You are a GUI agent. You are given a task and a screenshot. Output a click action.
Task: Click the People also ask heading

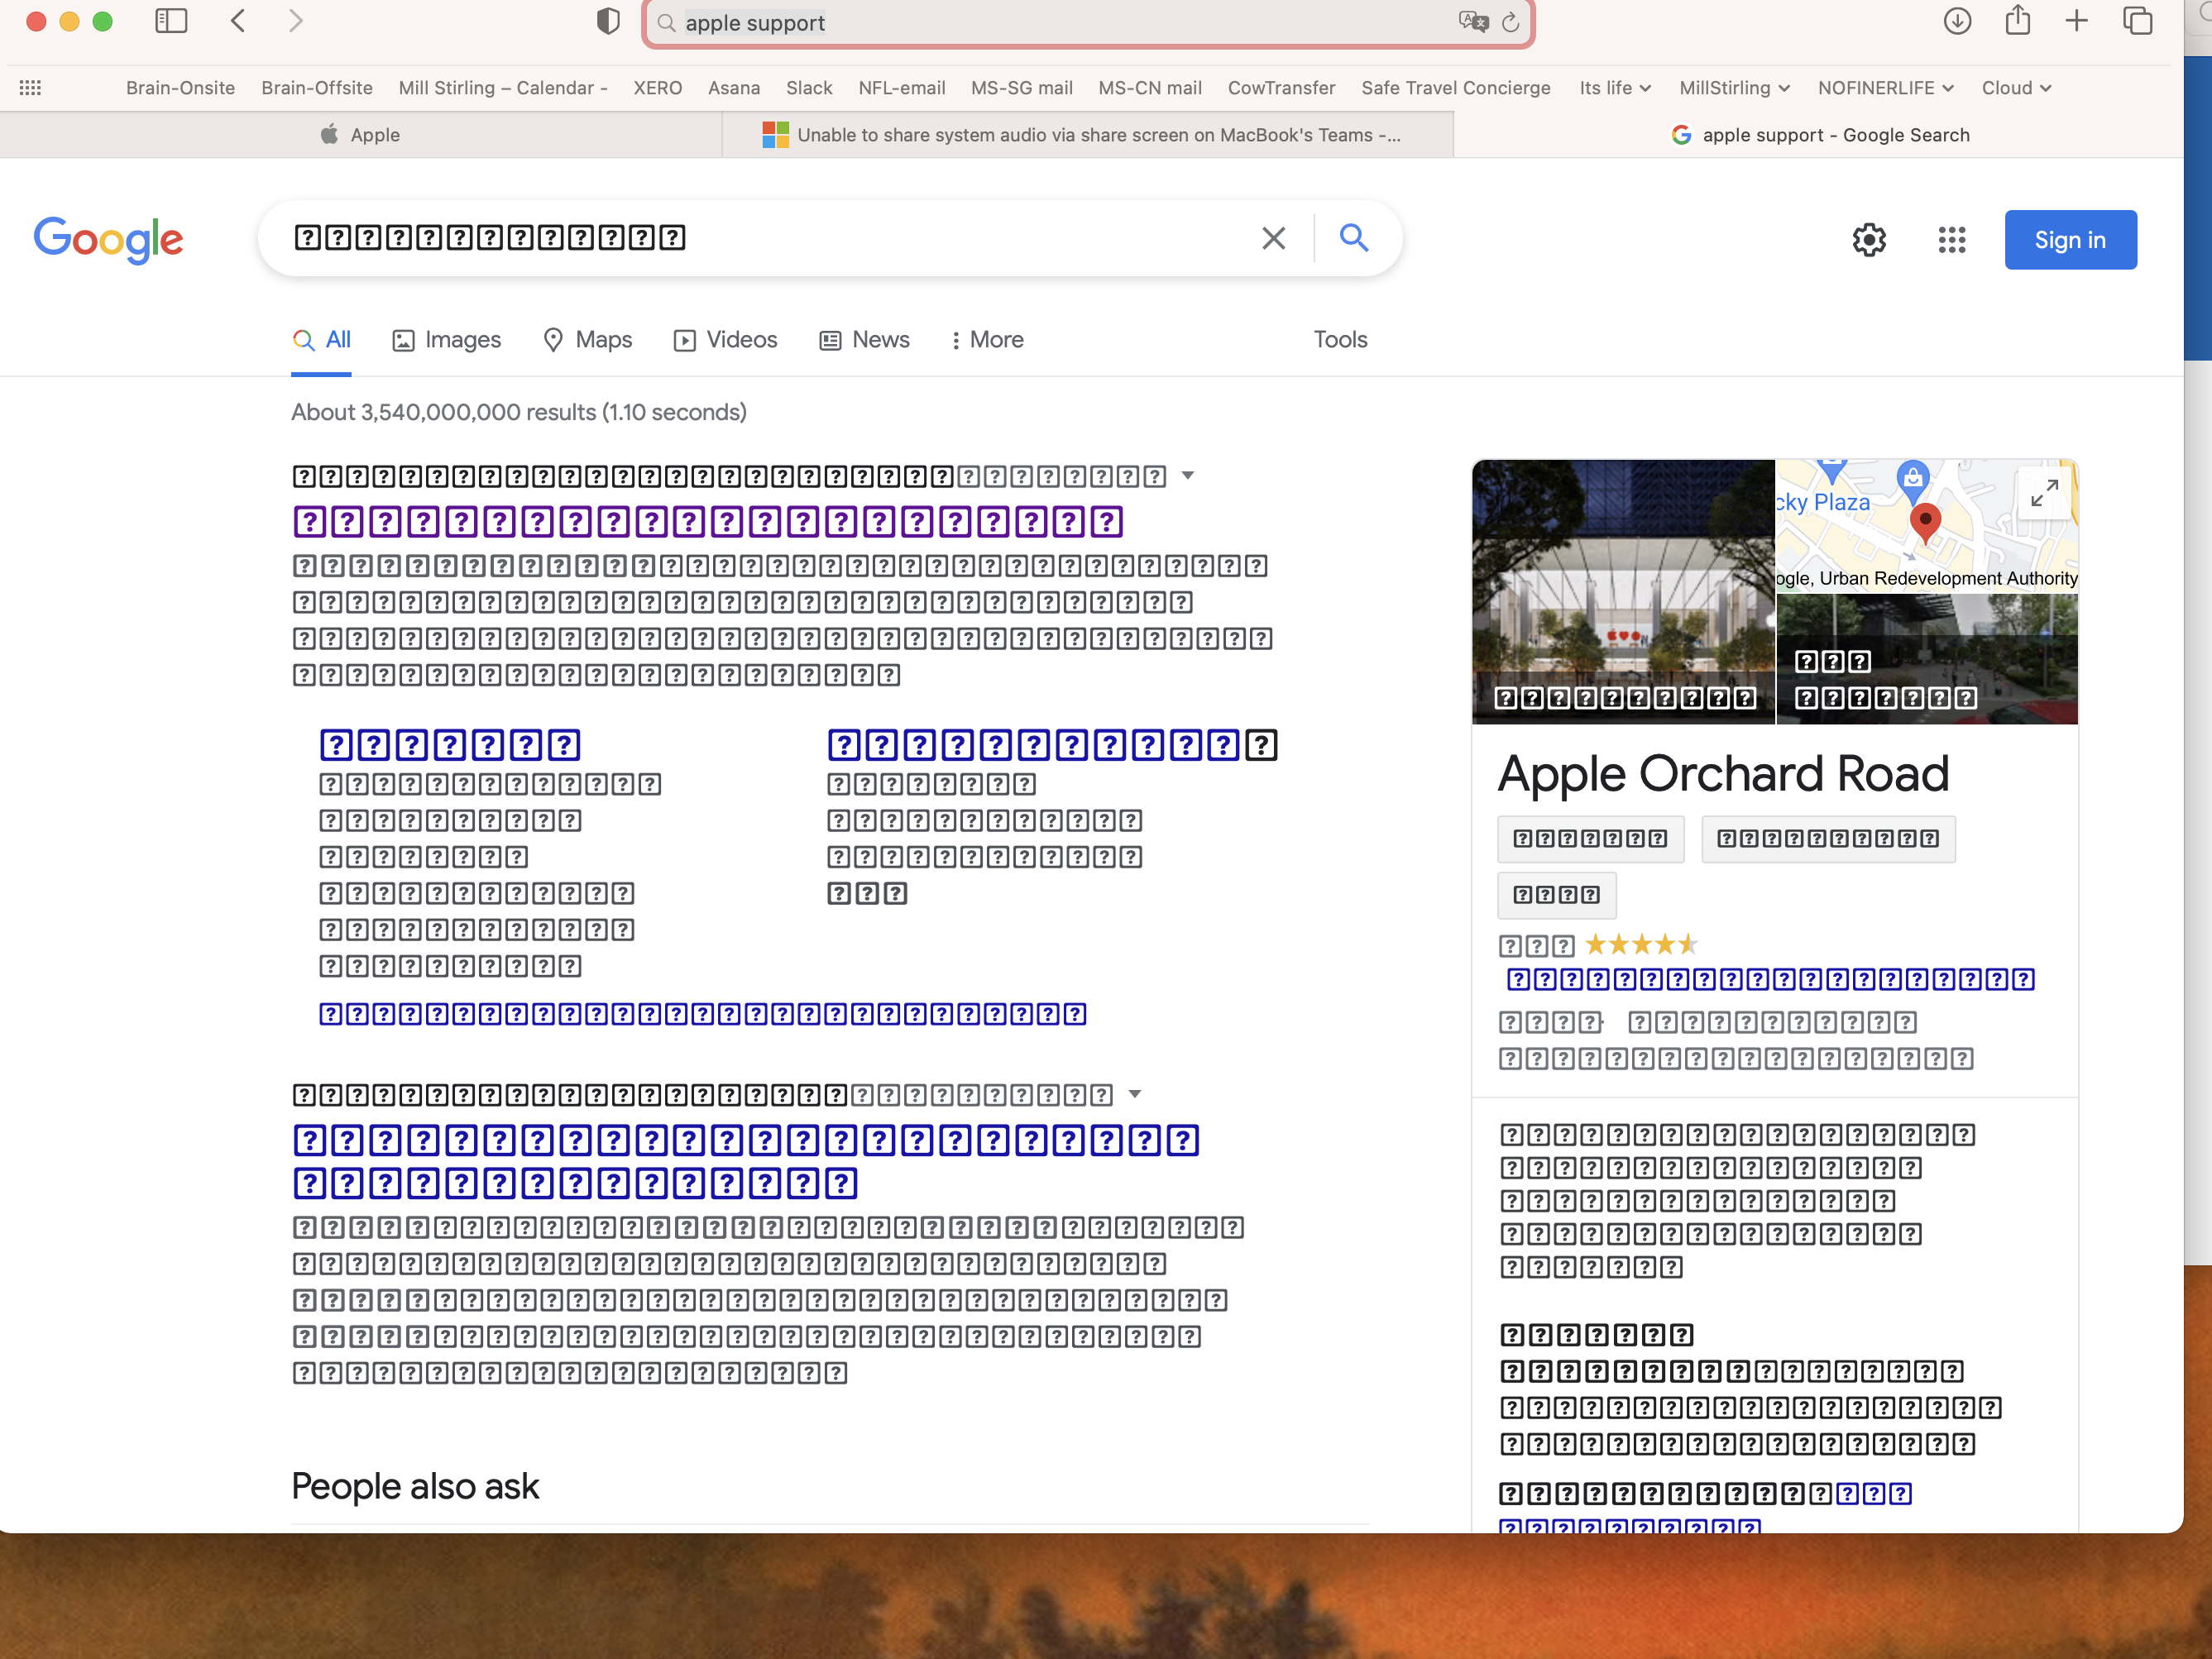point(415,1487)
